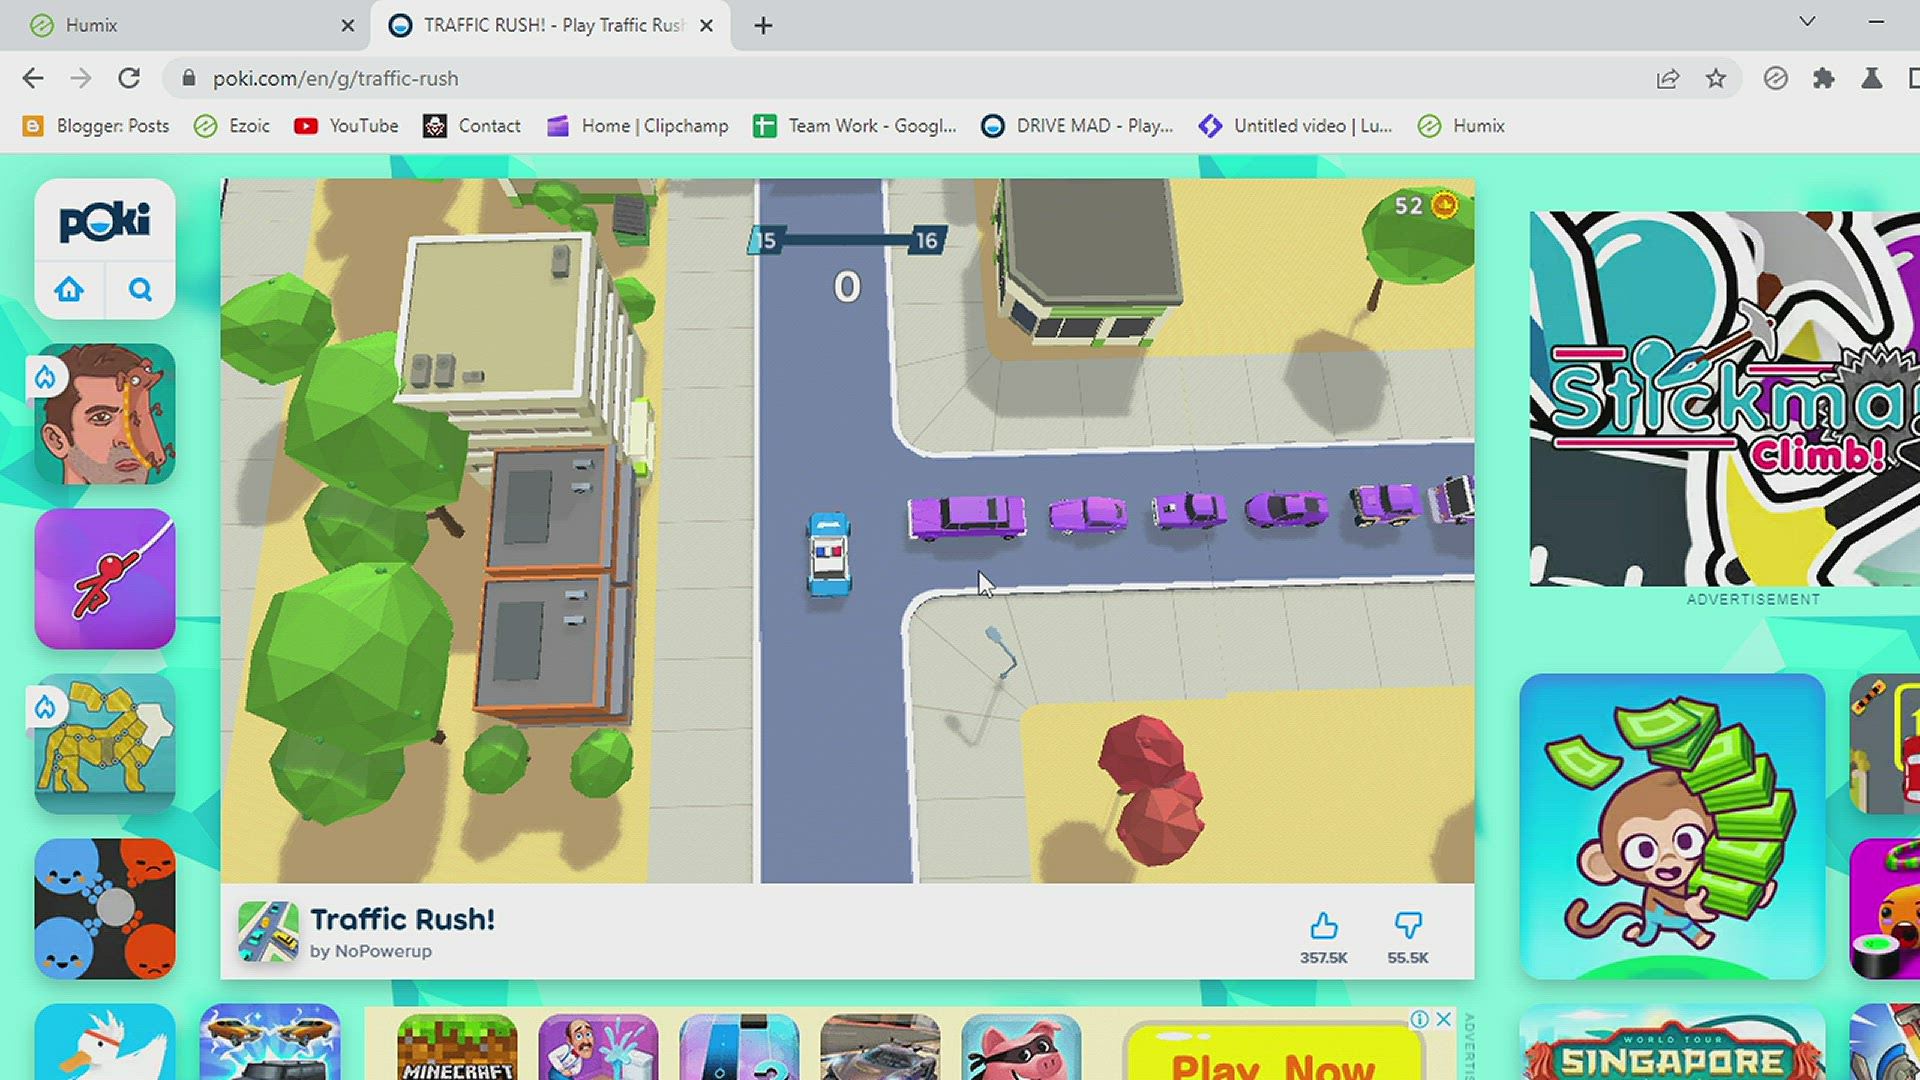1920x1080 pixels.
Task: Open browser extensions puzzle icon
Action: click(x=1823, y=78)
